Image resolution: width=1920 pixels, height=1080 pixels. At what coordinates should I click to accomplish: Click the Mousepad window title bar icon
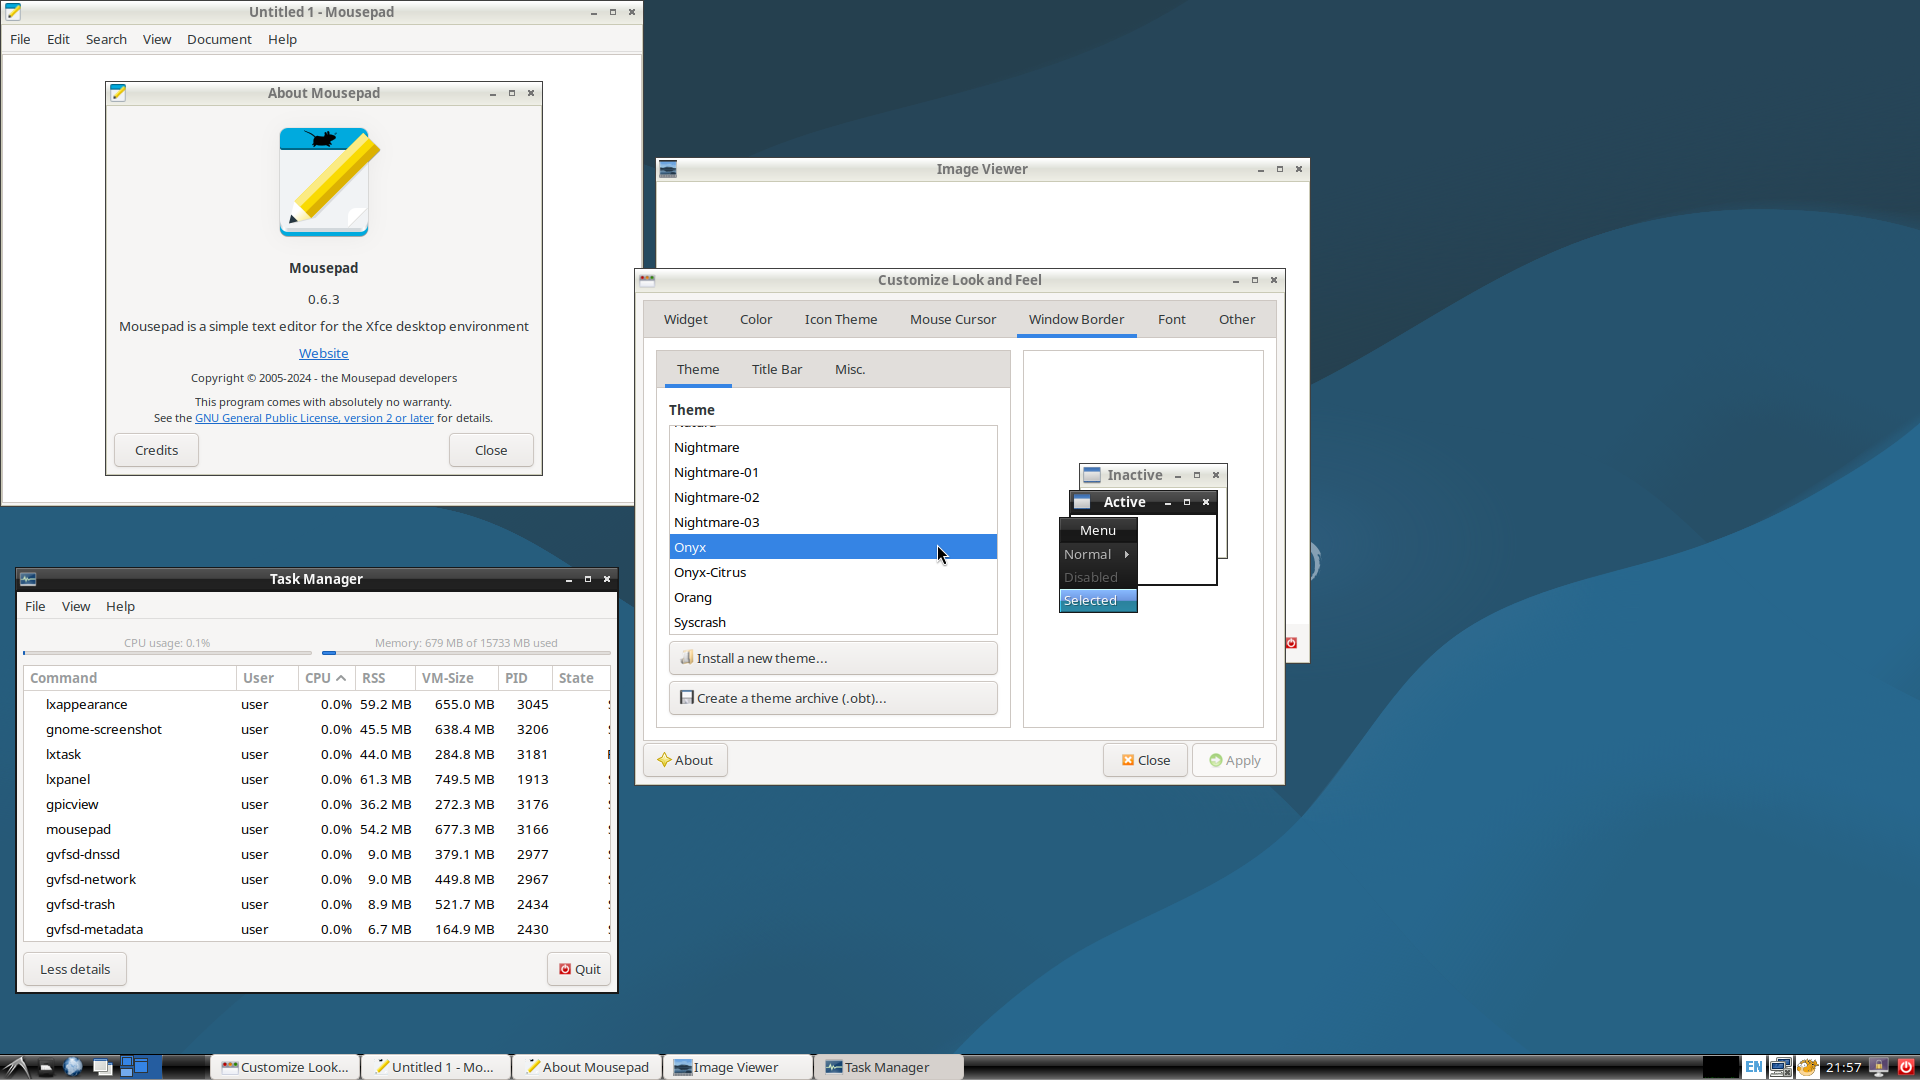pos(13,12)
